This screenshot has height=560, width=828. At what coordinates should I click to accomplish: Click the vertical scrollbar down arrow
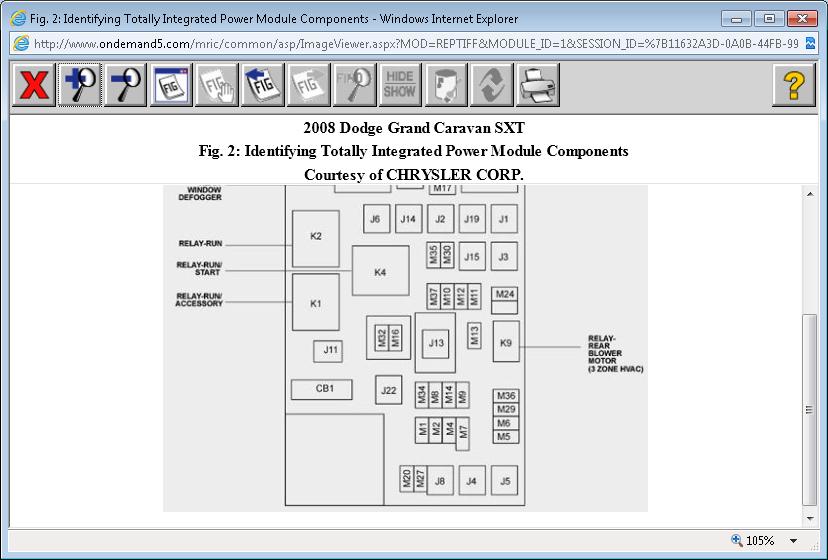pyautogui.click(x=810, y=519)
